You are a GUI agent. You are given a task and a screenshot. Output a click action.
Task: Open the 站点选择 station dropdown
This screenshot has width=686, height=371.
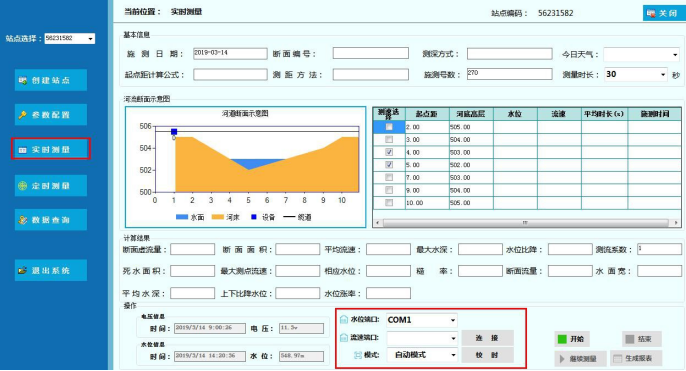(x=91, y=38)
